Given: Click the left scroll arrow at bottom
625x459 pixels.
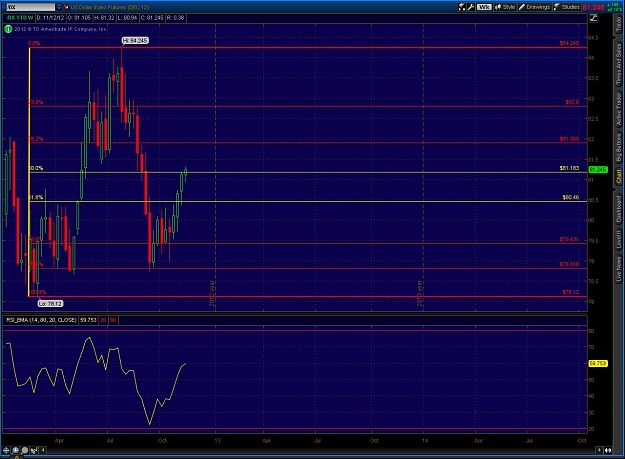Looking at the screenshot, I should point(43,450).
